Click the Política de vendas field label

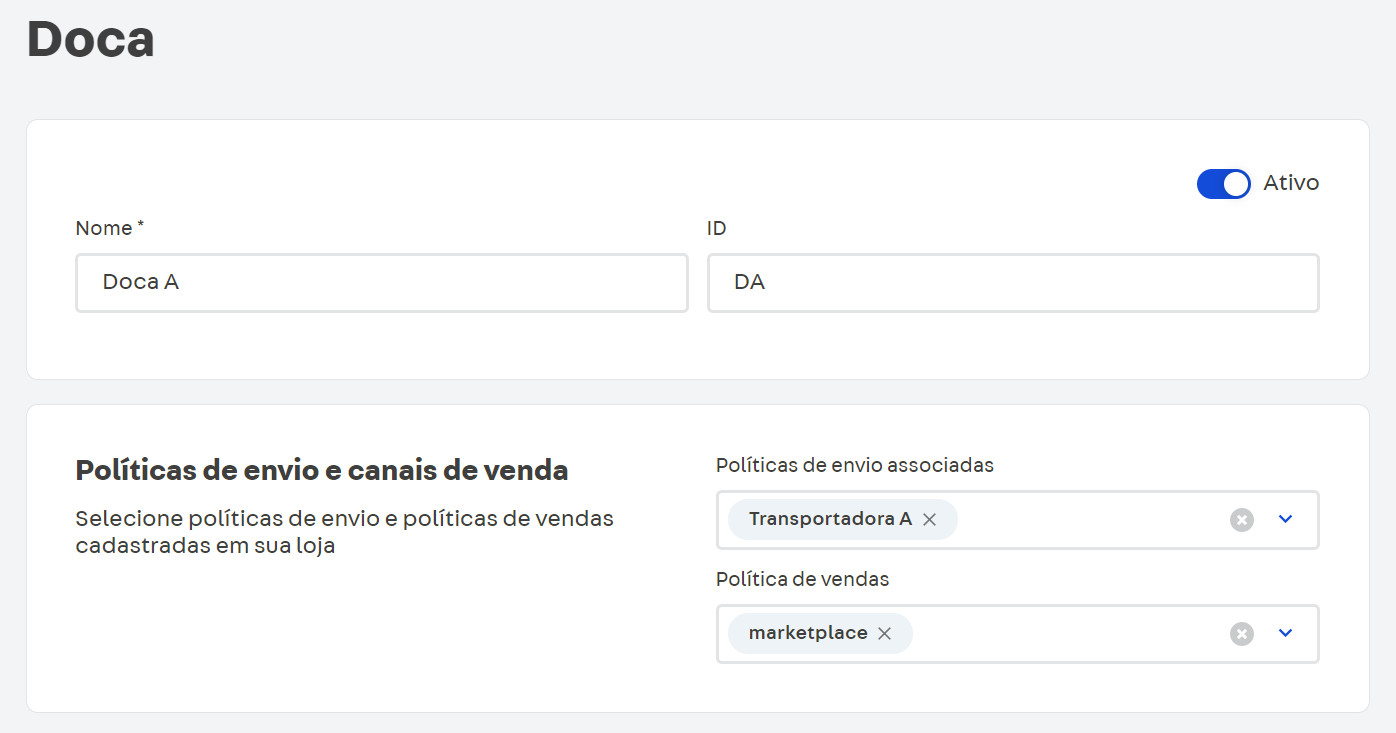click(801, 579)
